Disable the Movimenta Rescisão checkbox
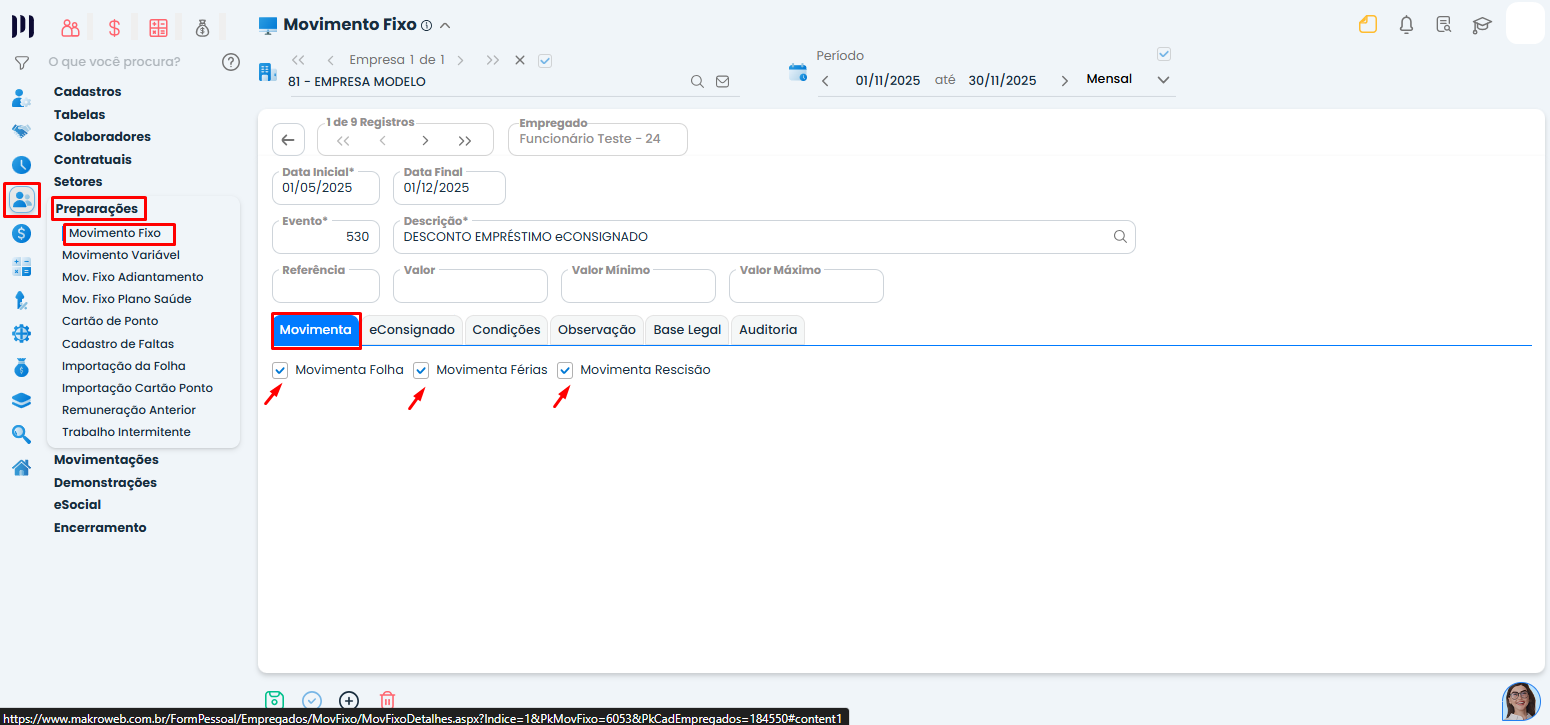1550x725 pixels. click(565, 370)
